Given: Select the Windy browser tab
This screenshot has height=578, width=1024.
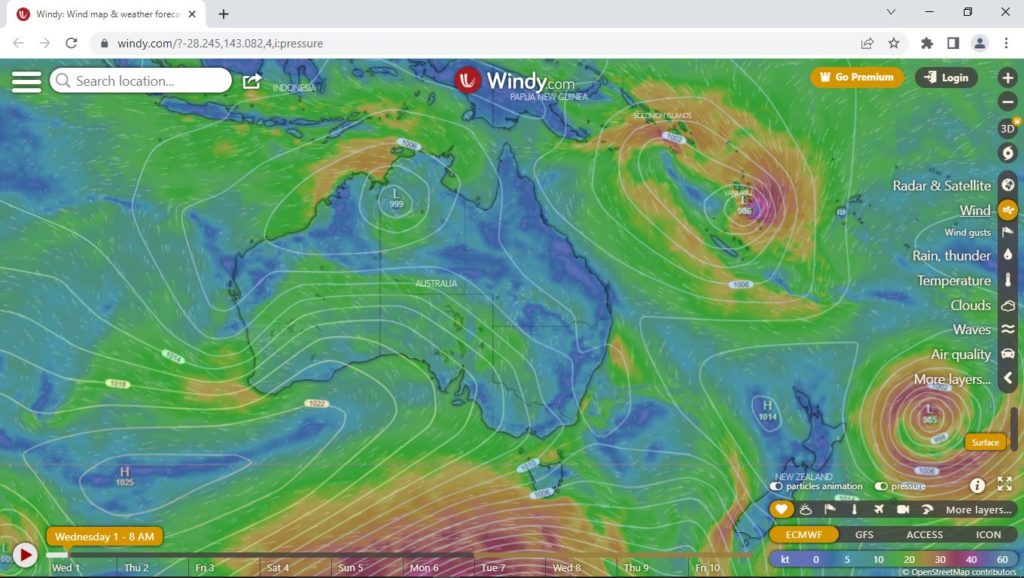Looking at the screenshot, I should pos(106,14).
